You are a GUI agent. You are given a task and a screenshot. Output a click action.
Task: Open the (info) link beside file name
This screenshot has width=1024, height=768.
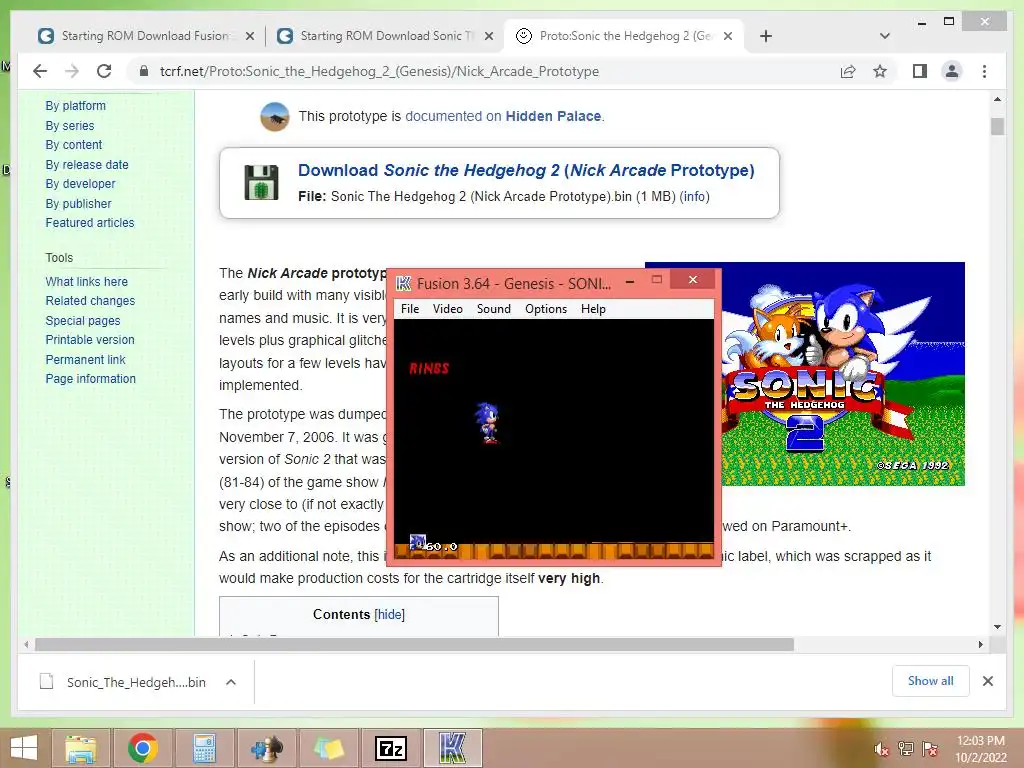pyautogui.click(x=694, y=197)
